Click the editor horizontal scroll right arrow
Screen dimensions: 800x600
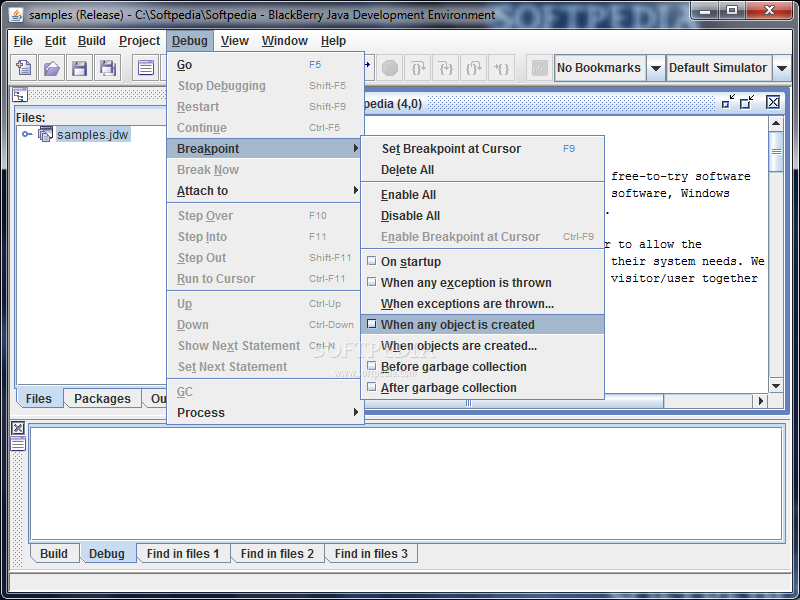761,401
